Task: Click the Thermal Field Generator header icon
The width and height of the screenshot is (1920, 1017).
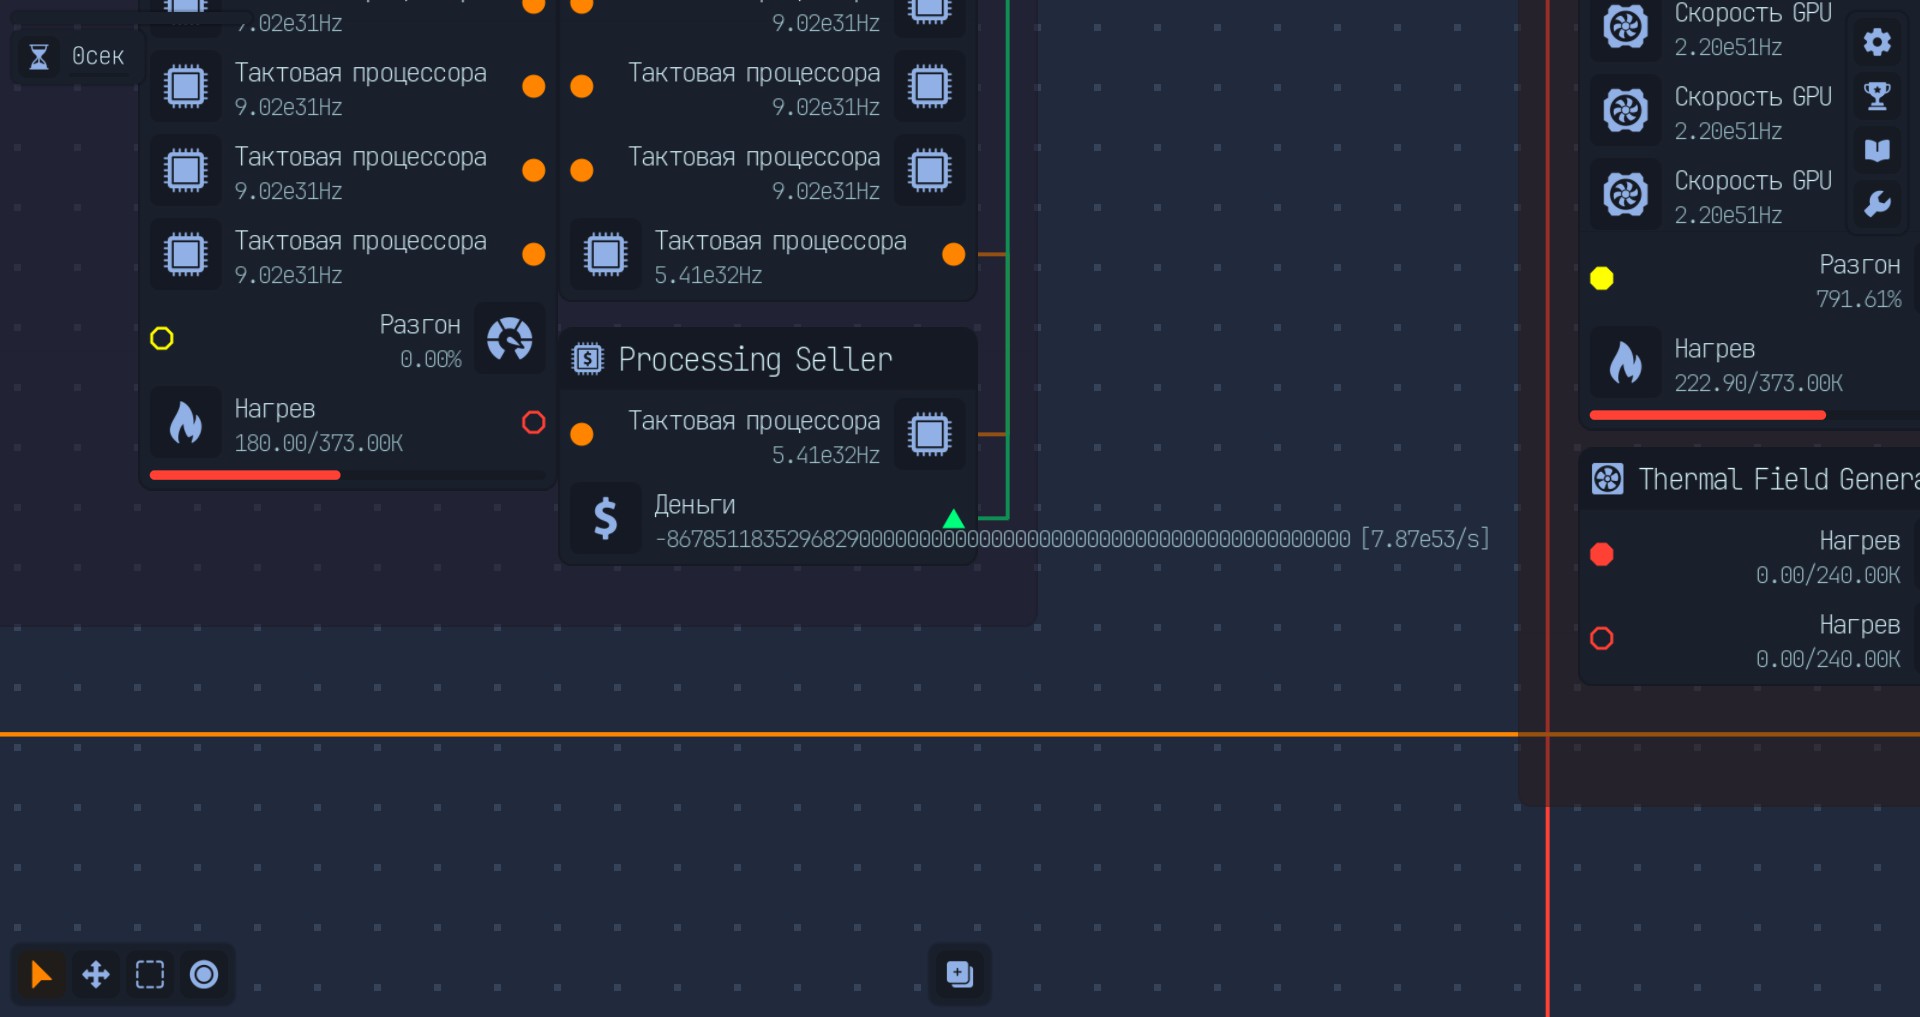Action: click(x=1608, y=479)
